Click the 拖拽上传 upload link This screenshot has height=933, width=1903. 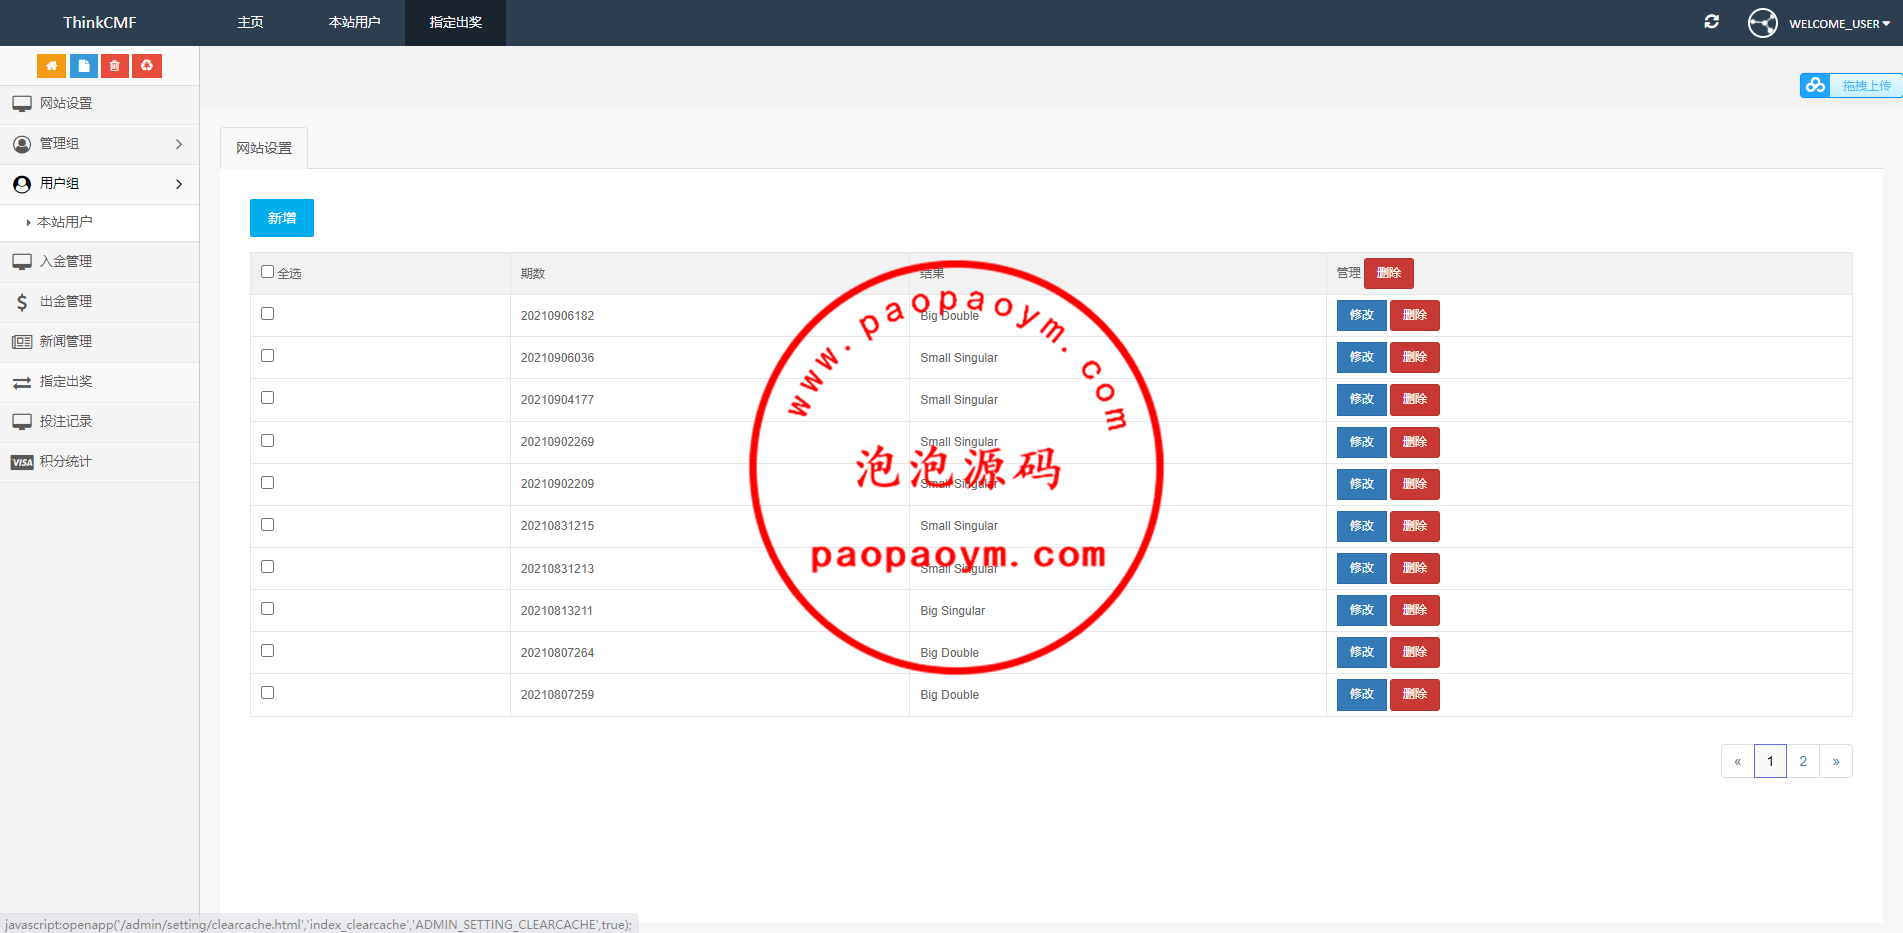(1866, 86)
